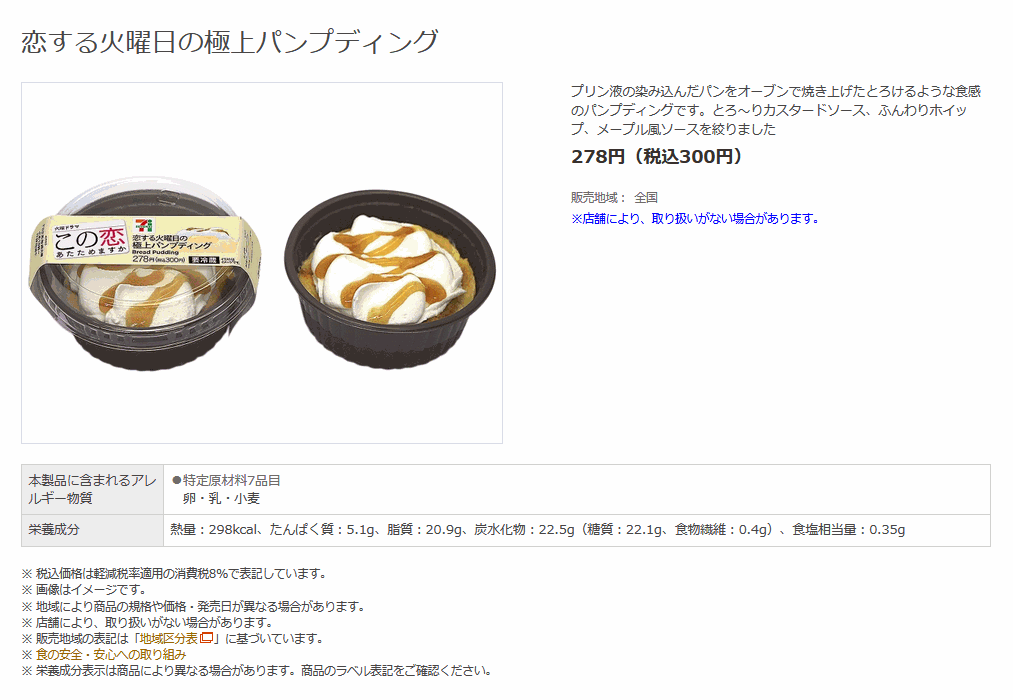Click the 栄養成分 header cell

point(92,530)
